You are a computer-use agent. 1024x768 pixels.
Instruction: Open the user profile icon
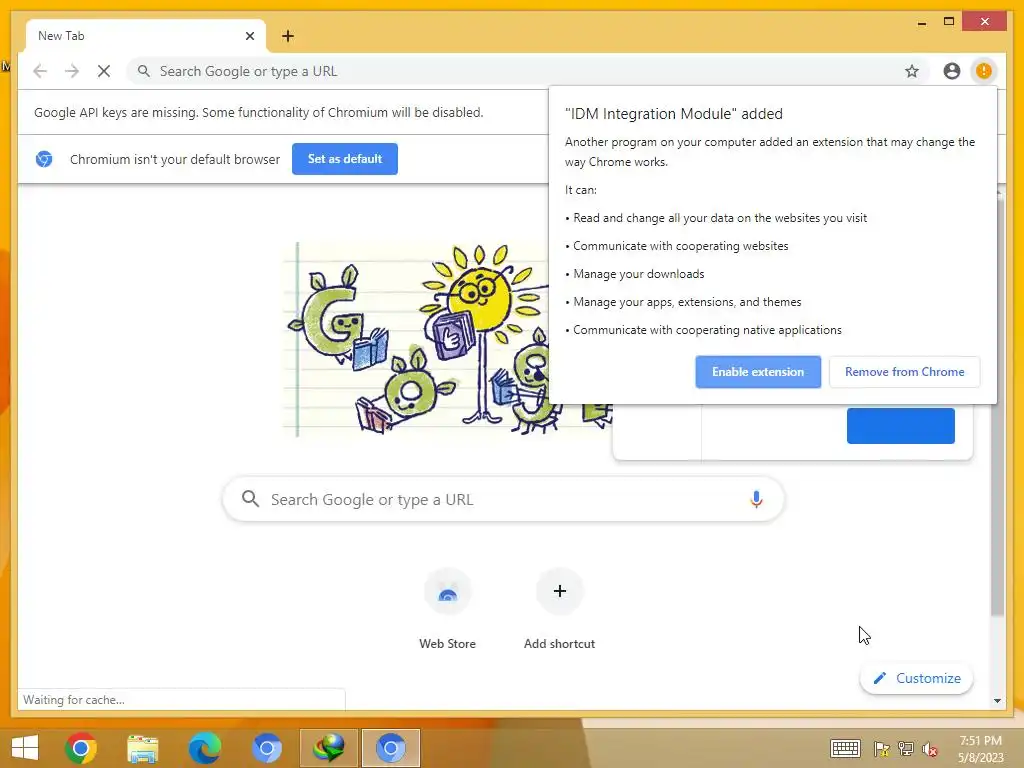pyautogui.click(x=952, y=71)
